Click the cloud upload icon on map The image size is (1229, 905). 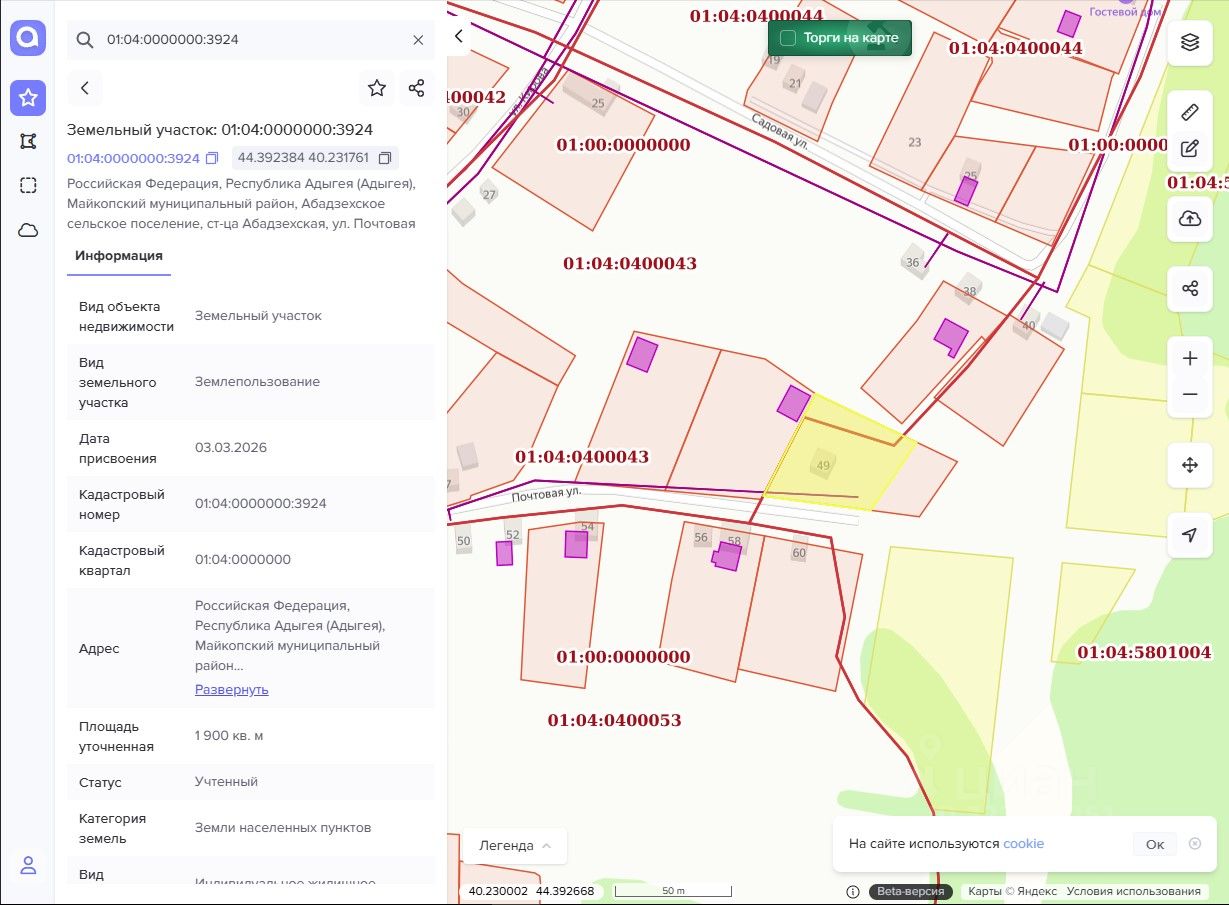[1189, 219]
